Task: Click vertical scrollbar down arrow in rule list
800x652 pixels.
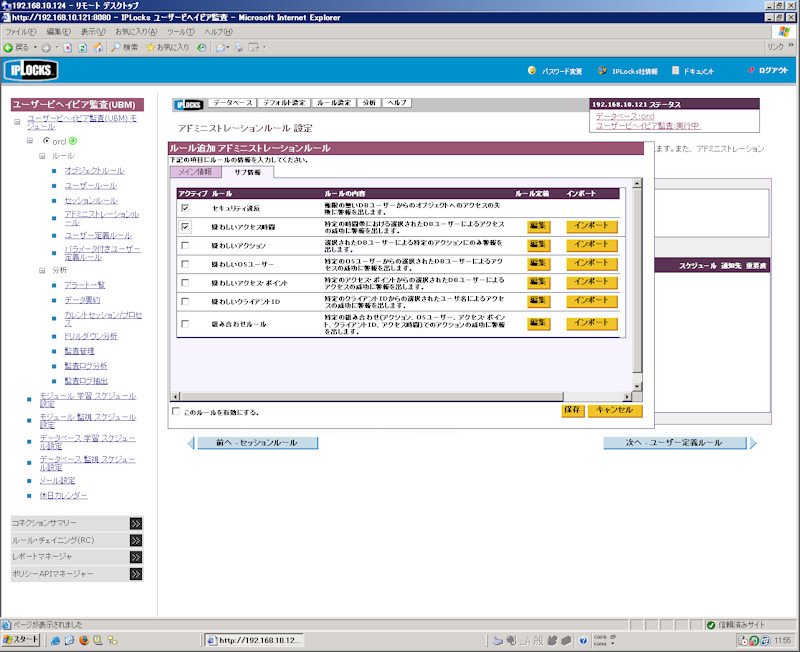Action: click(637, 386)
